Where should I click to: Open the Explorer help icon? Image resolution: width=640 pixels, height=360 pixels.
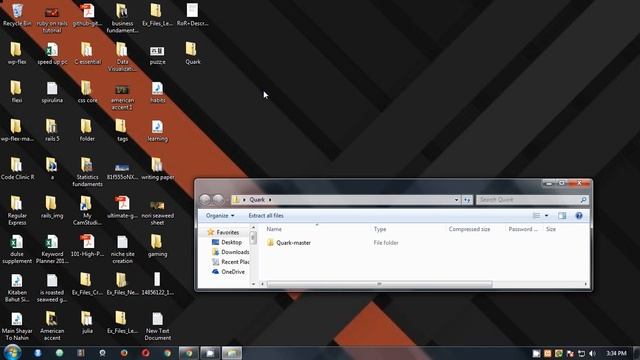(x=578, y=216)
